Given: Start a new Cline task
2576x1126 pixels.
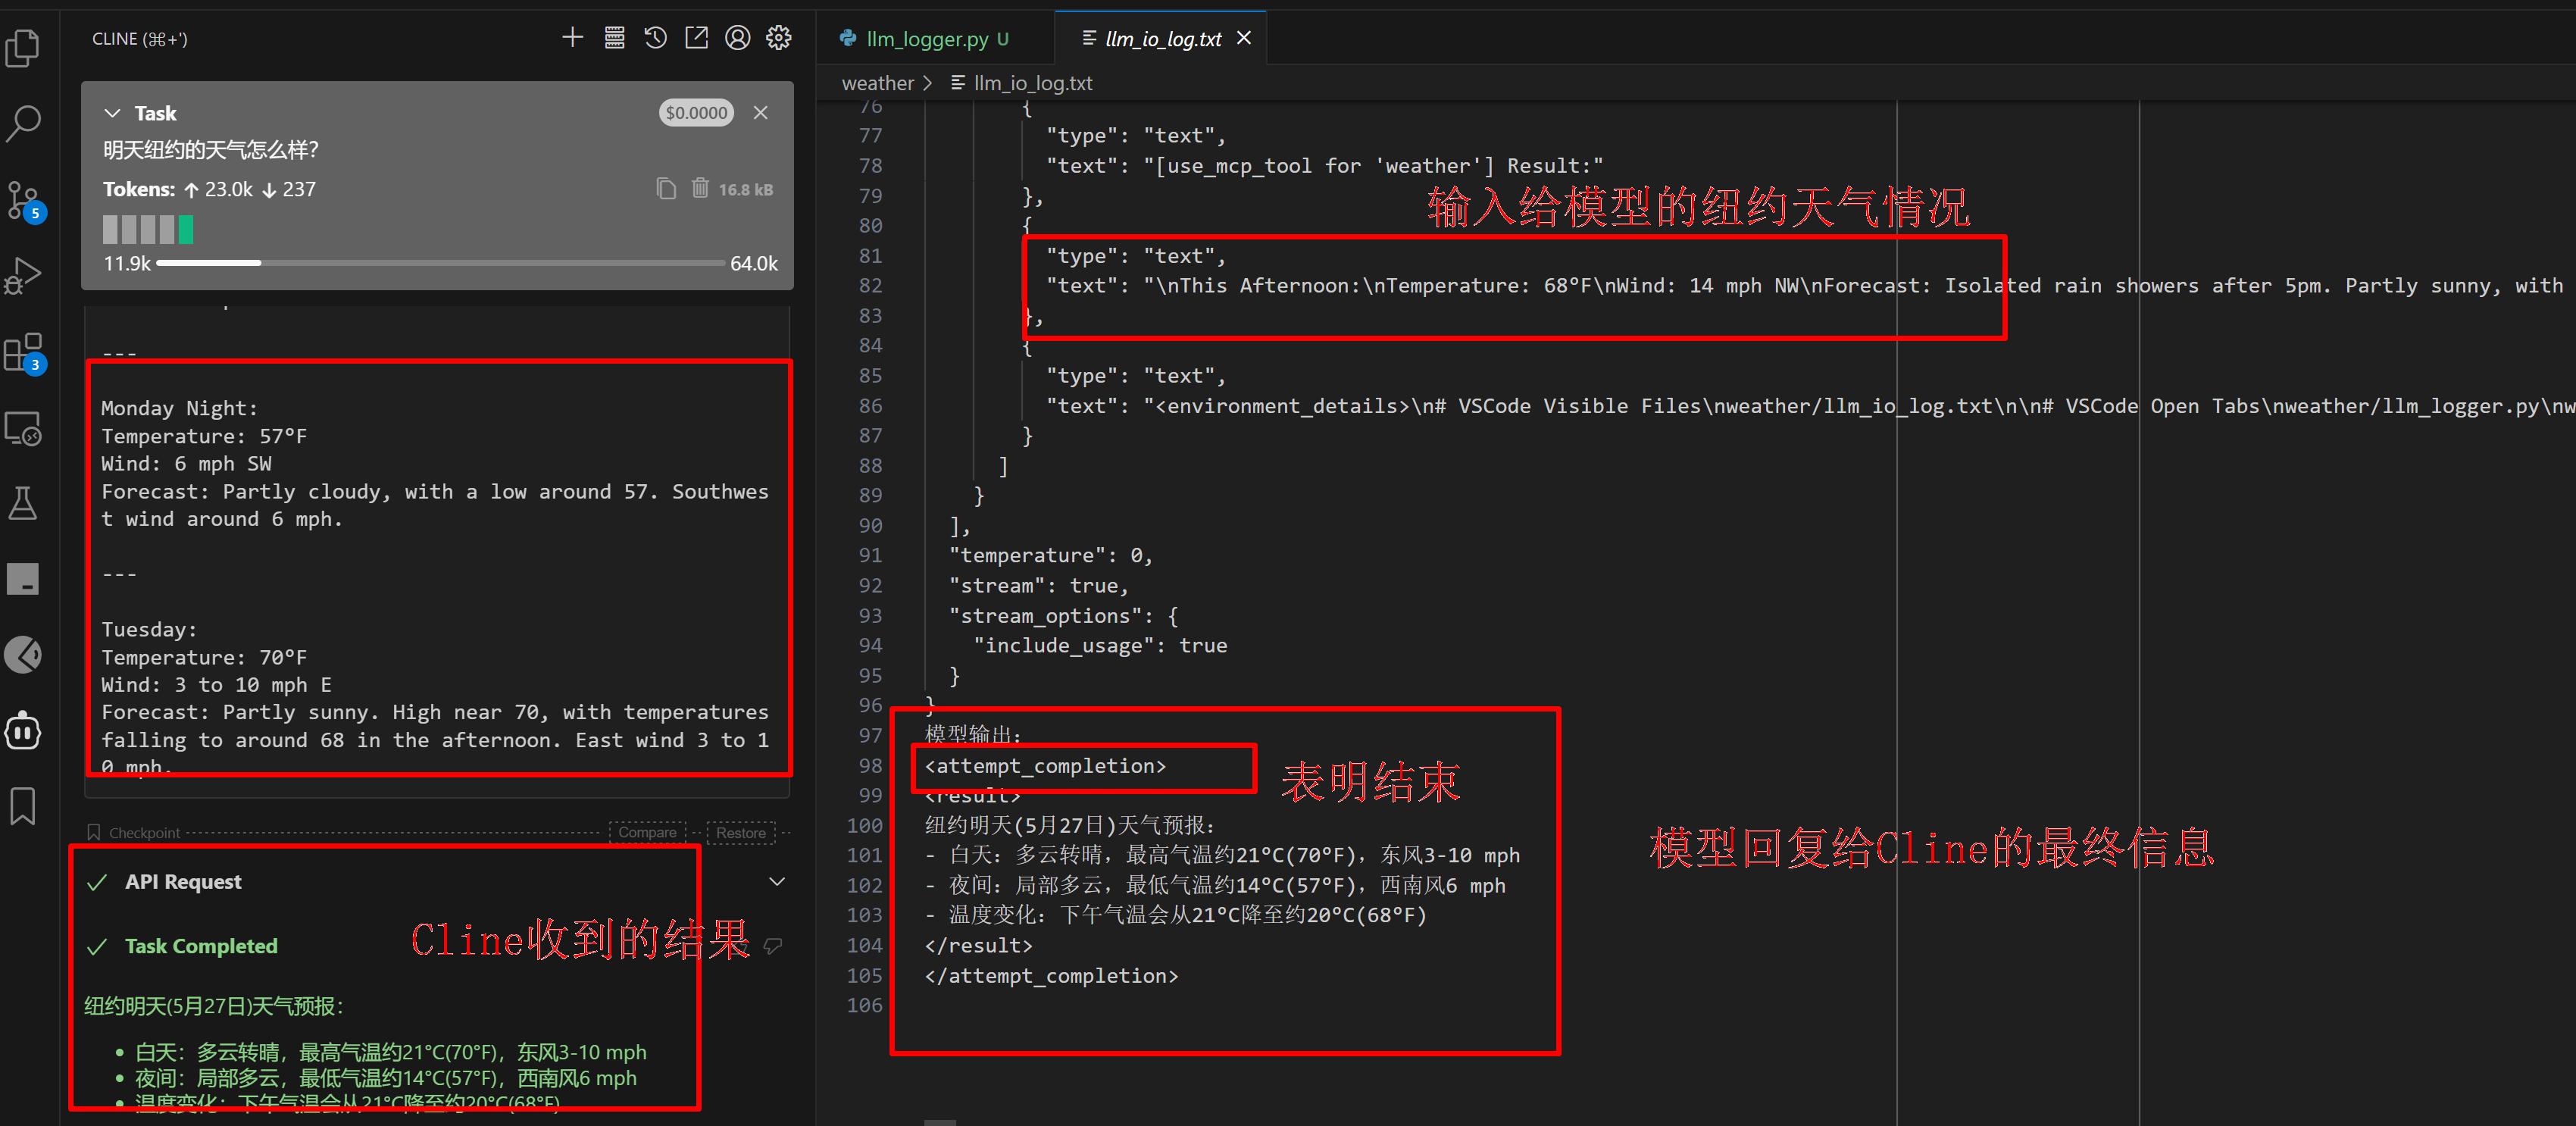Looking at the screenshot, I should tap(572, 38).
